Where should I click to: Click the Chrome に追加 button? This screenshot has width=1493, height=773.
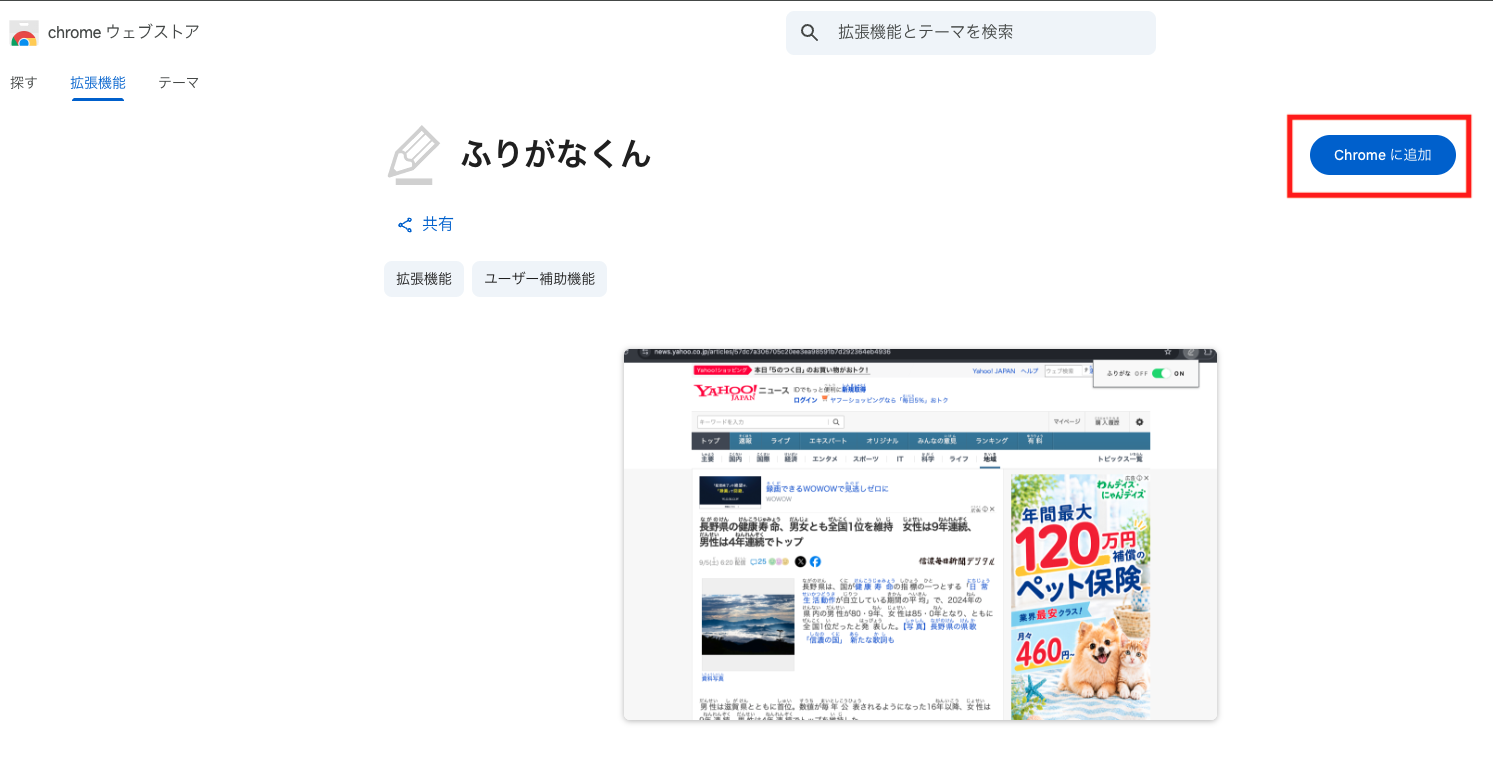1383,155
